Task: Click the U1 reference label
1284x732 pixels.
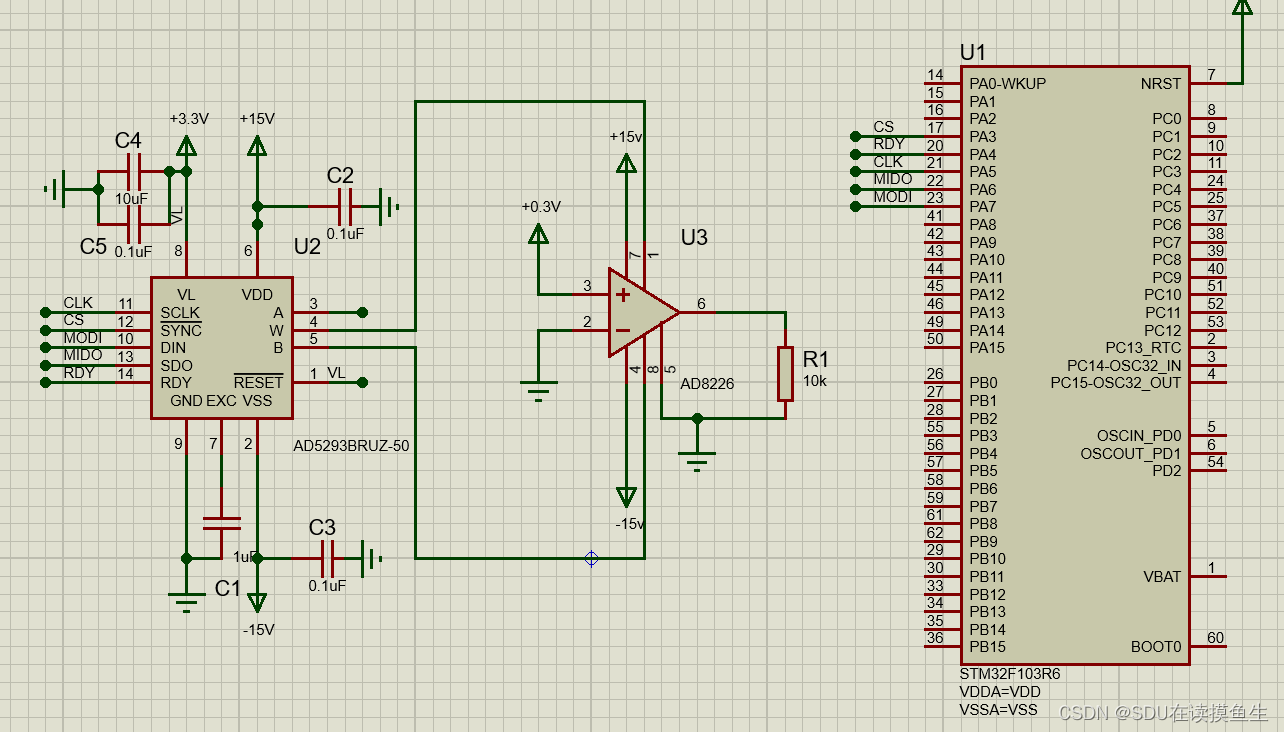Action: coord(973,52)
